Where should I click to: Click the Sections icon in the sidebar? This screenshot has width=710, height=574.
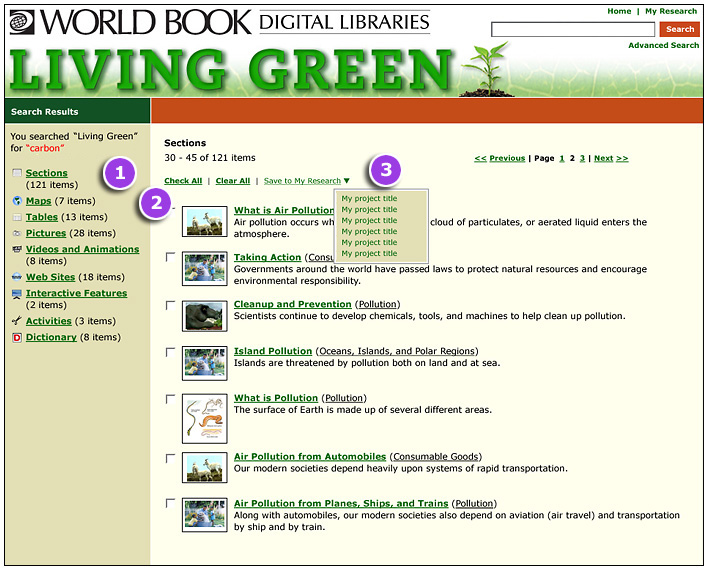coord(17,172)
